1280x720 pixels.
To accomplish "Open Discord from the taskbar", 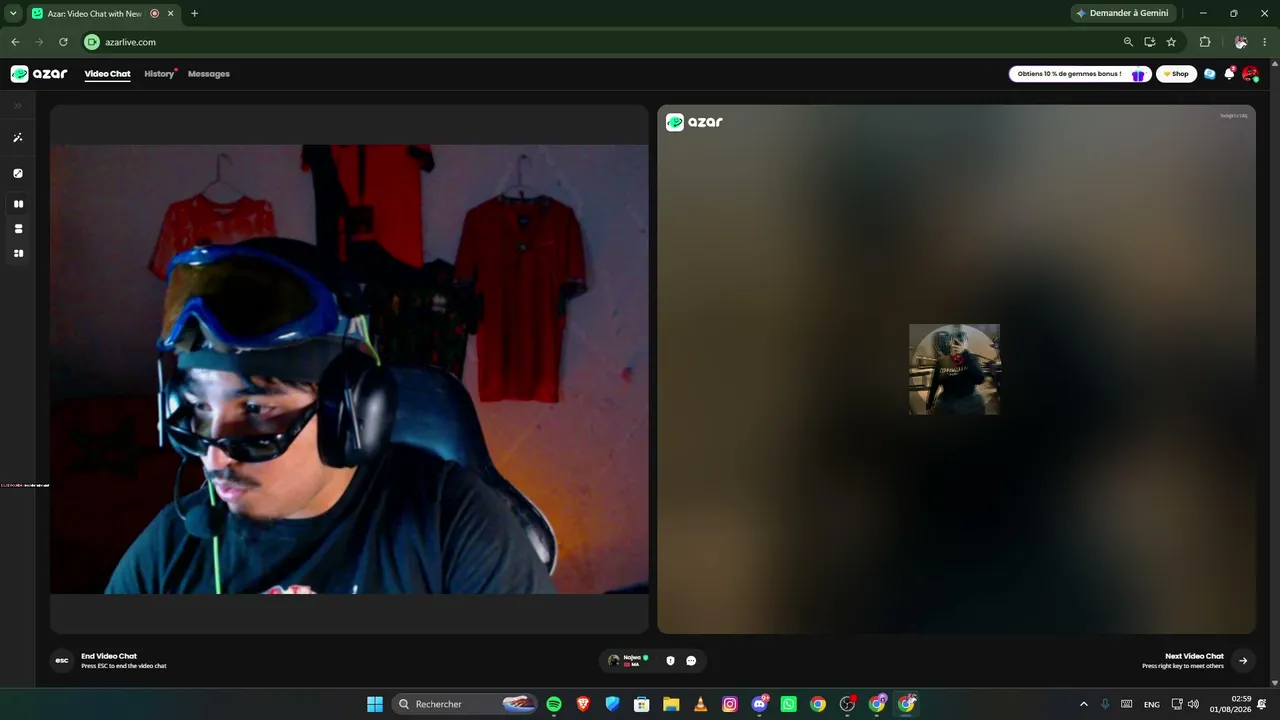I will click(x=760, y=704).
